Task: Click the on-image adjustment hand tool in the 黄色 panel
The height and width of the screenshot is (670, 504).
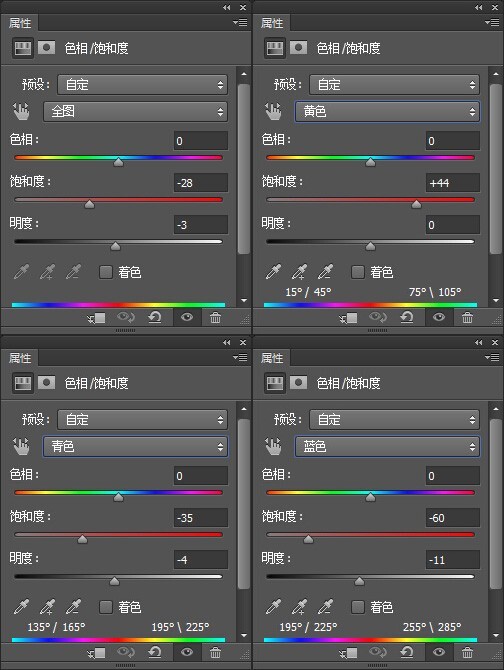Action: pos(273,112)
